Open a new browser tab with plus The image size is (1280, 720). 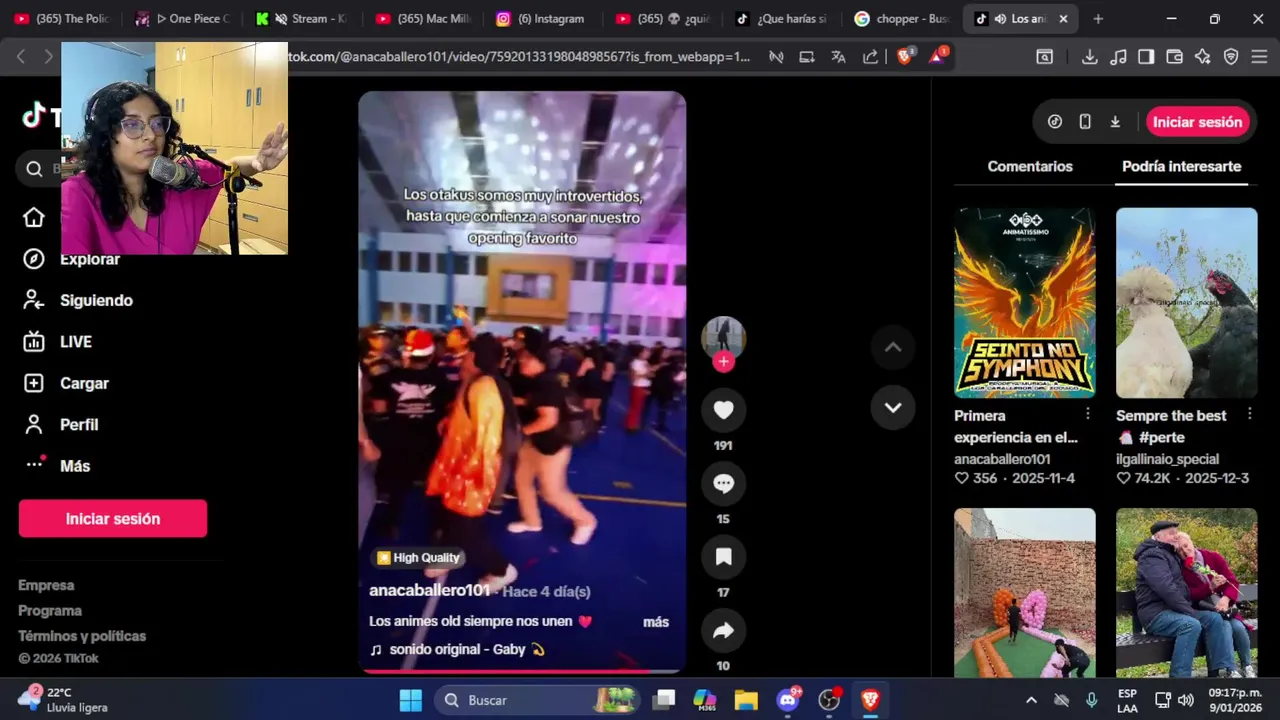pos(1098,19)
